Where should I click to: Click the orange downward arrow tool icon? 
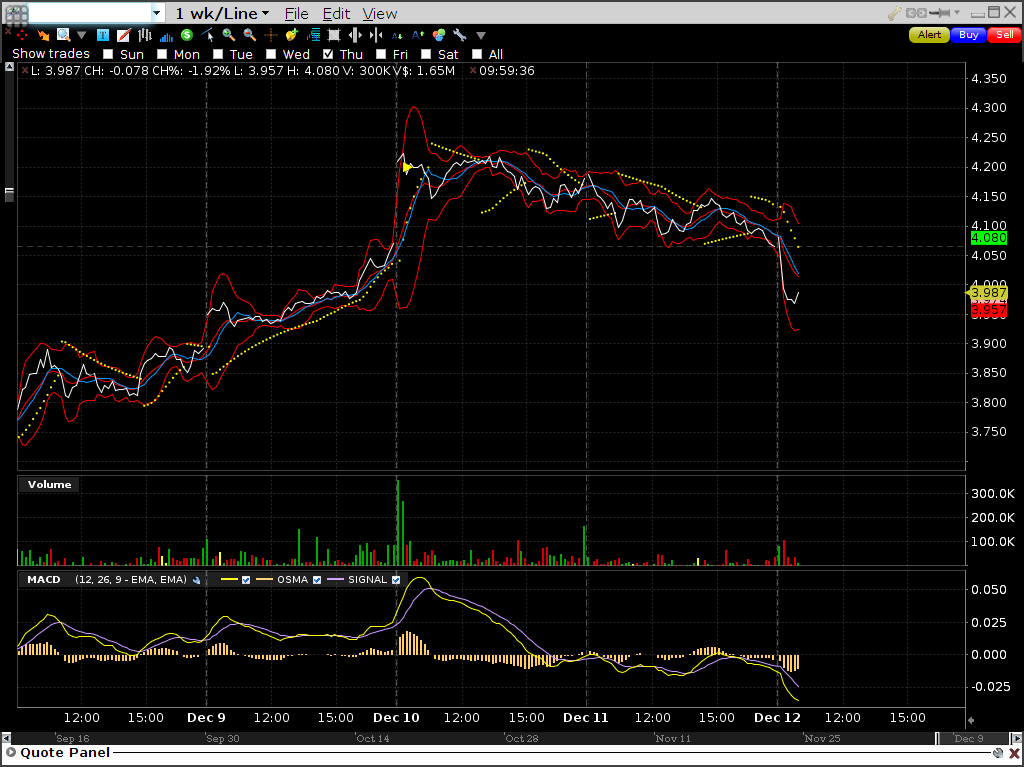(42, 35)
